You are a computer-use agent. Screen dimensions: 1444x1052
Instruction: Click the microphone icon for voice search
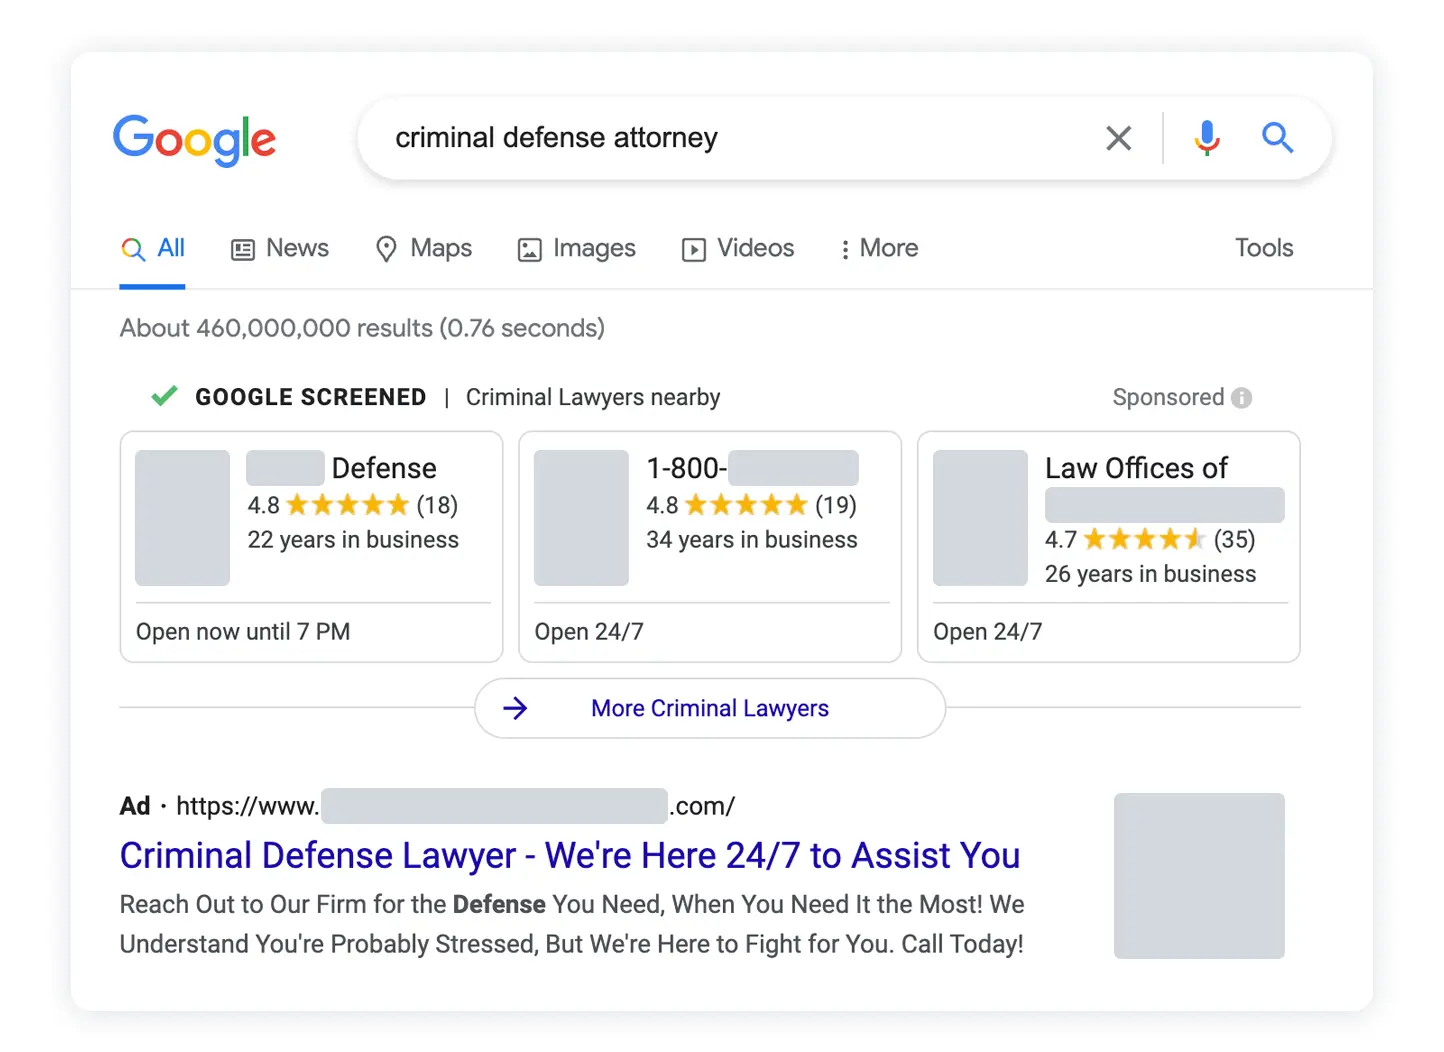click(1207, 138)
